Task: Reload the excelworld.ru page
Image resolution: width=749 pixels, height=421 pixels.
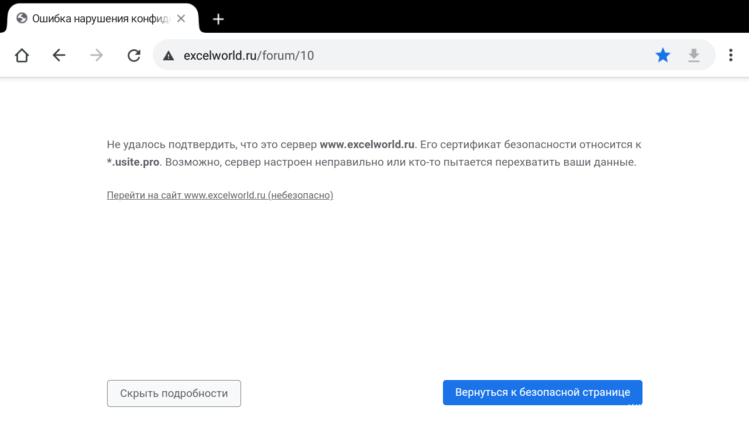Action: tap(134, 55)
